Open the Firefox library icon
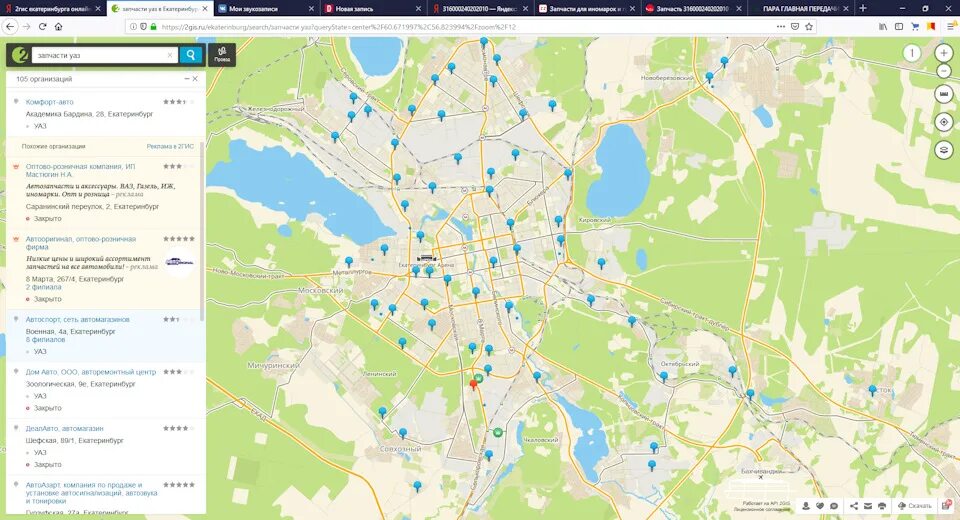 pos(883,27)
